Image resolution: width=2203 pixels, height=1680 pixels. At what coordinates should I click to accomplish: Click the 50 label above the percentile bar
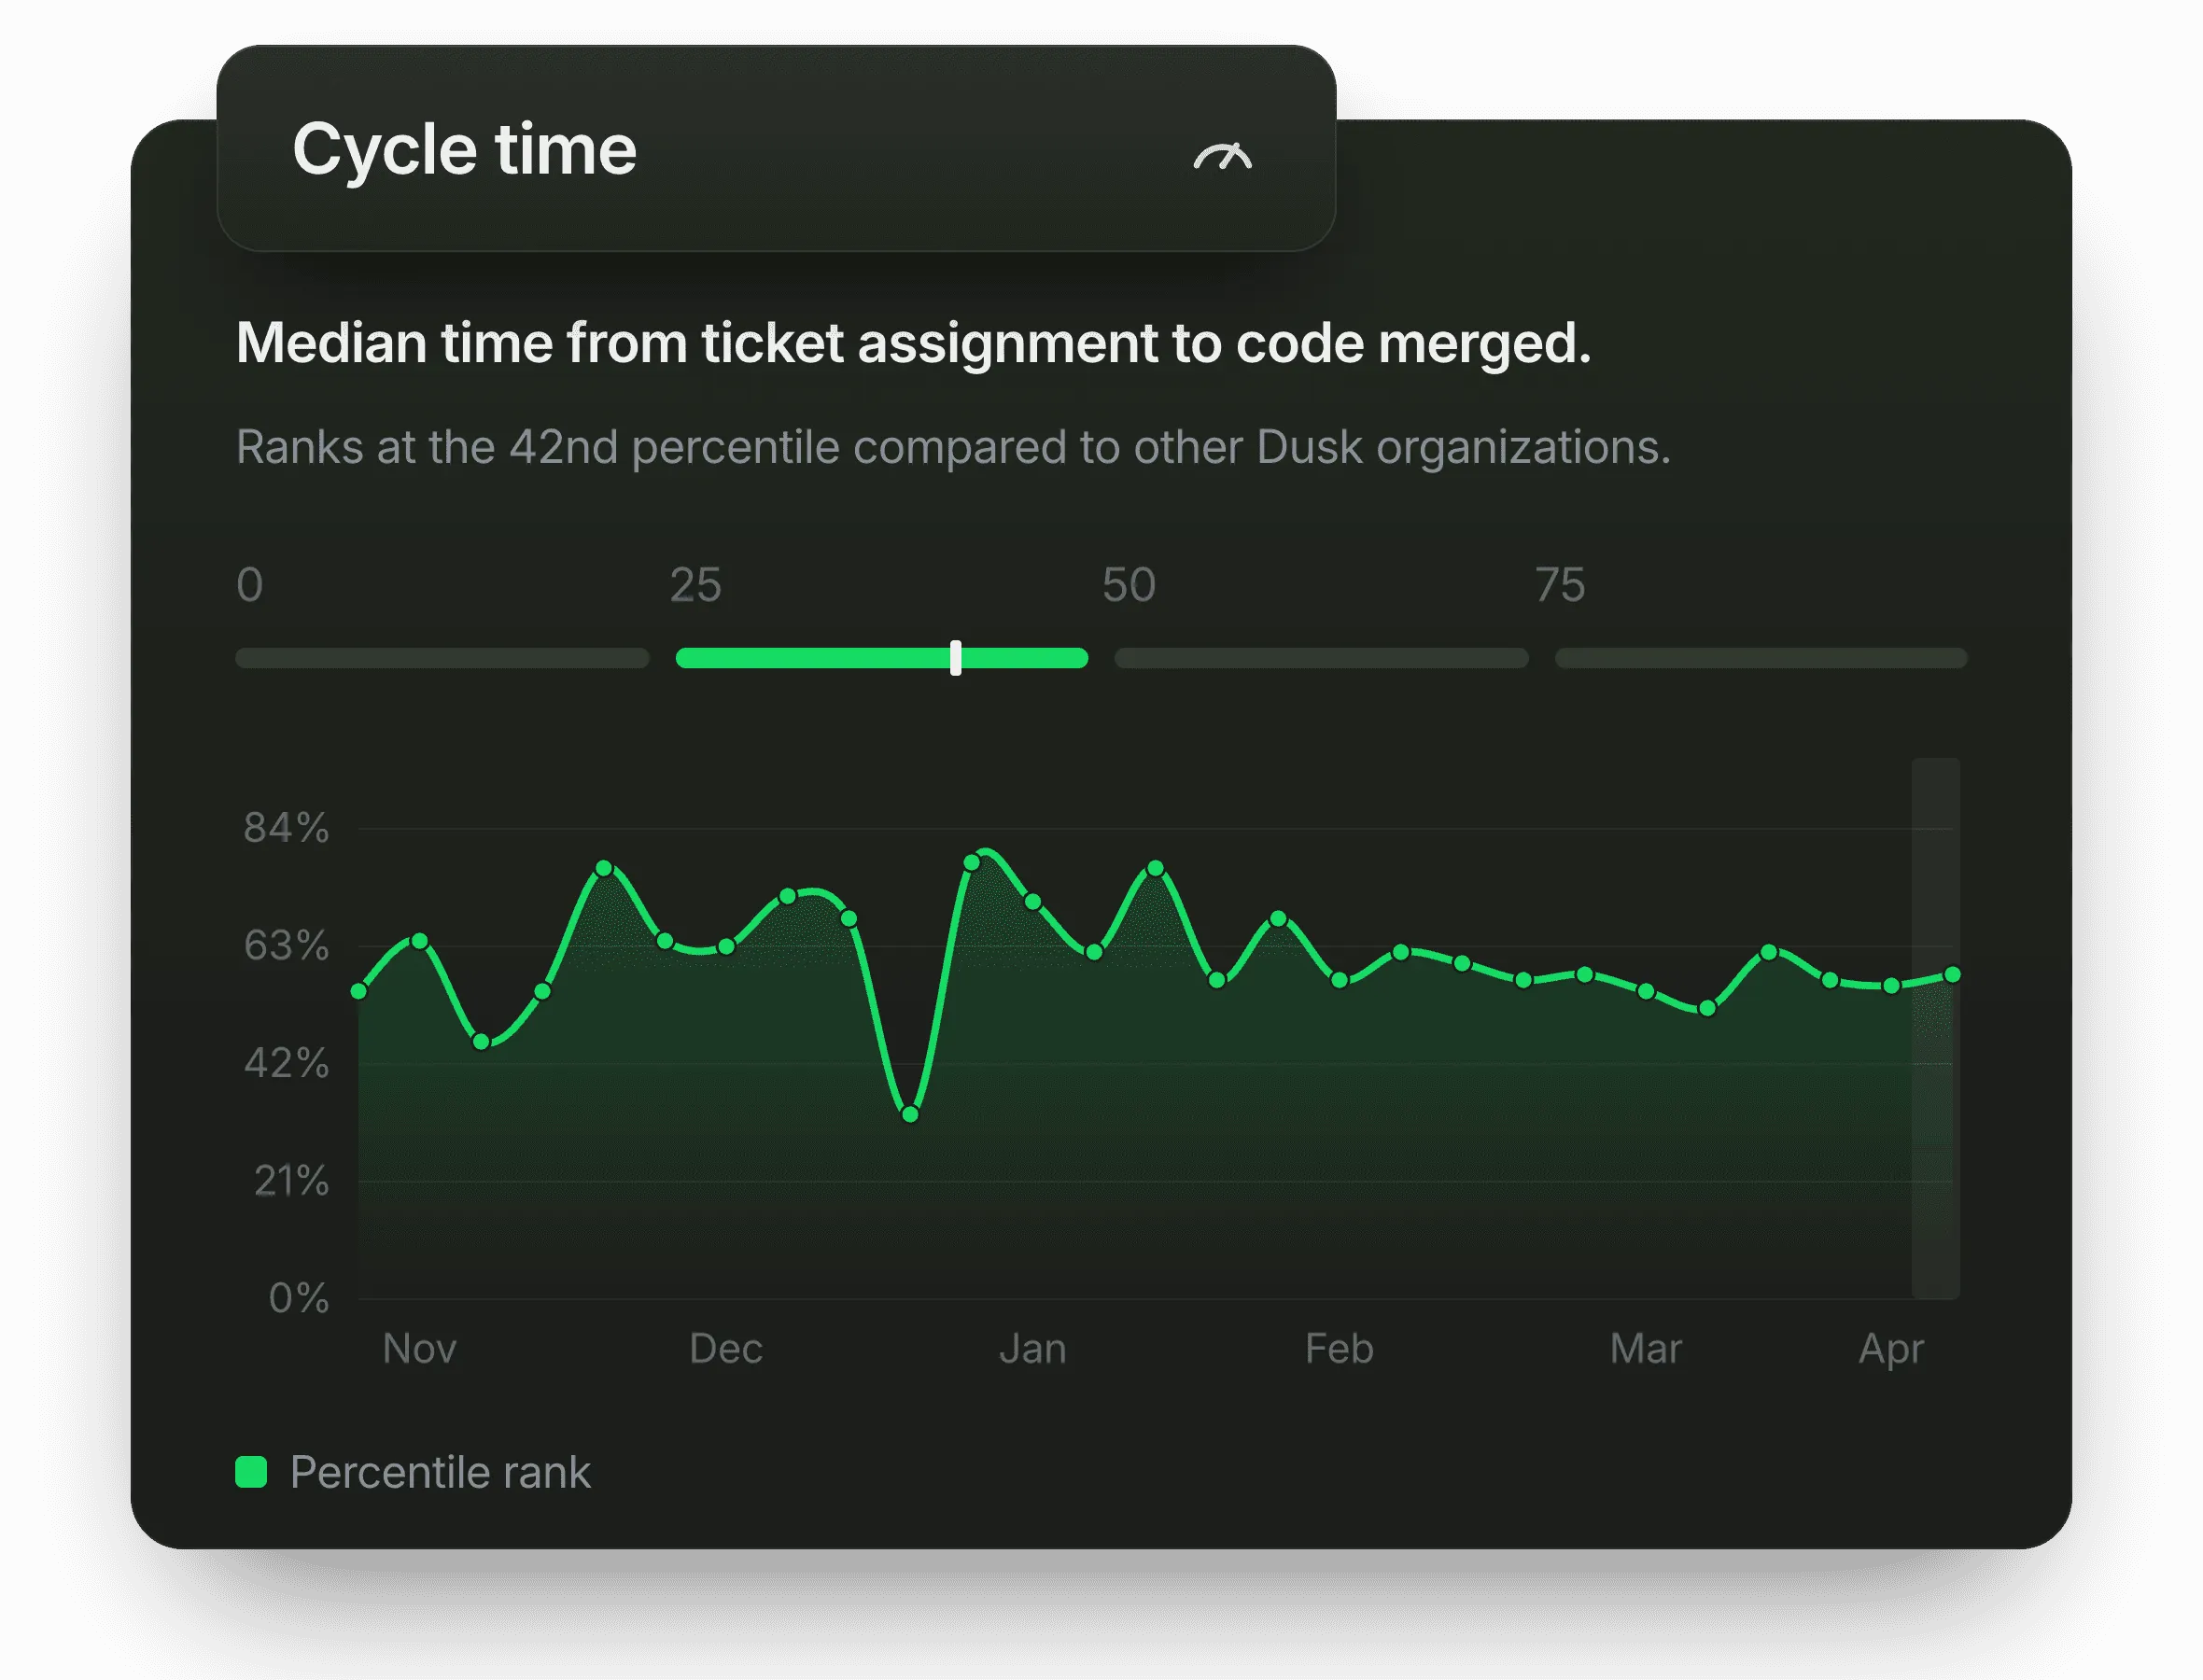pyautogui.click(x=1129, y=585)
